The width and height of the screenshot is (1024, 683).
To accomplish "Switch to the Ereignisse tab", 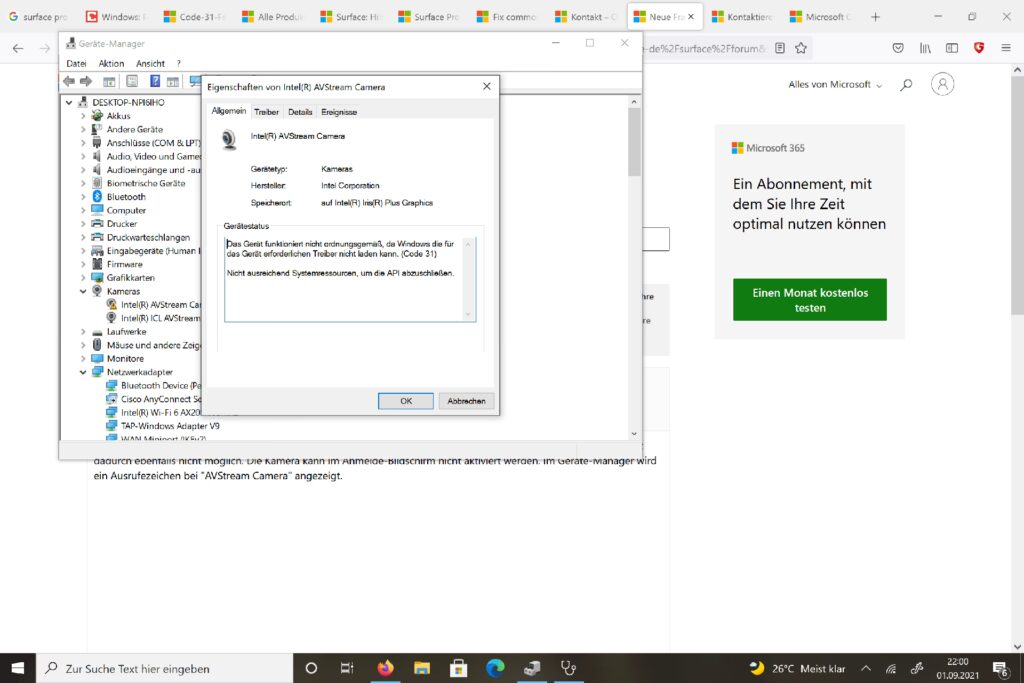I will click(339, 112).
